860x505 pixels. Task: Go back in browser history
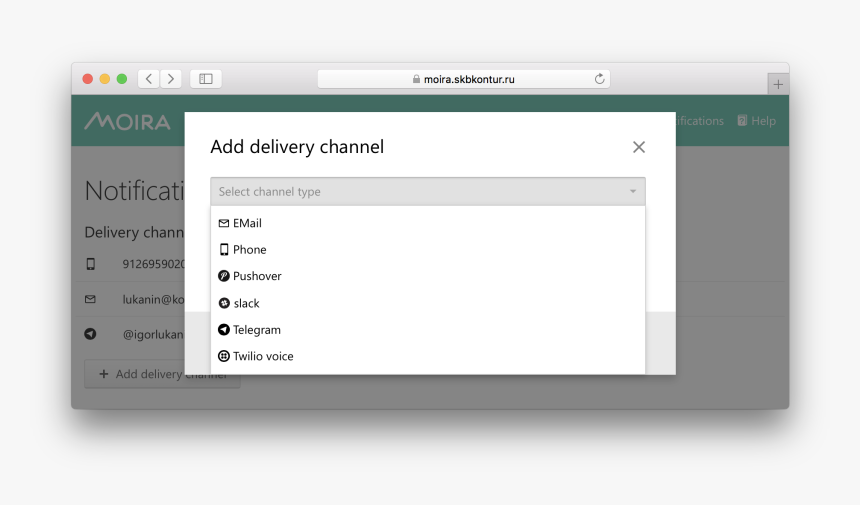[x=149, y=79]
